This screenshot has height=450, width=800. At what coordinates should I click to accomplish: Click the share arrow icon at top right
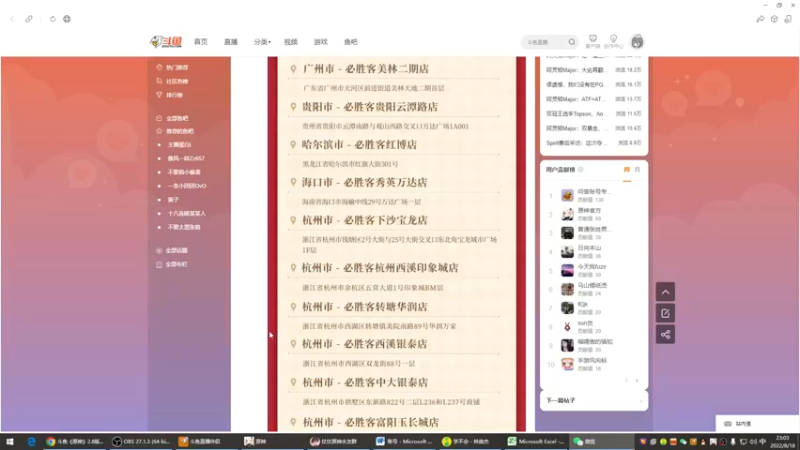(x=760, y=19)
